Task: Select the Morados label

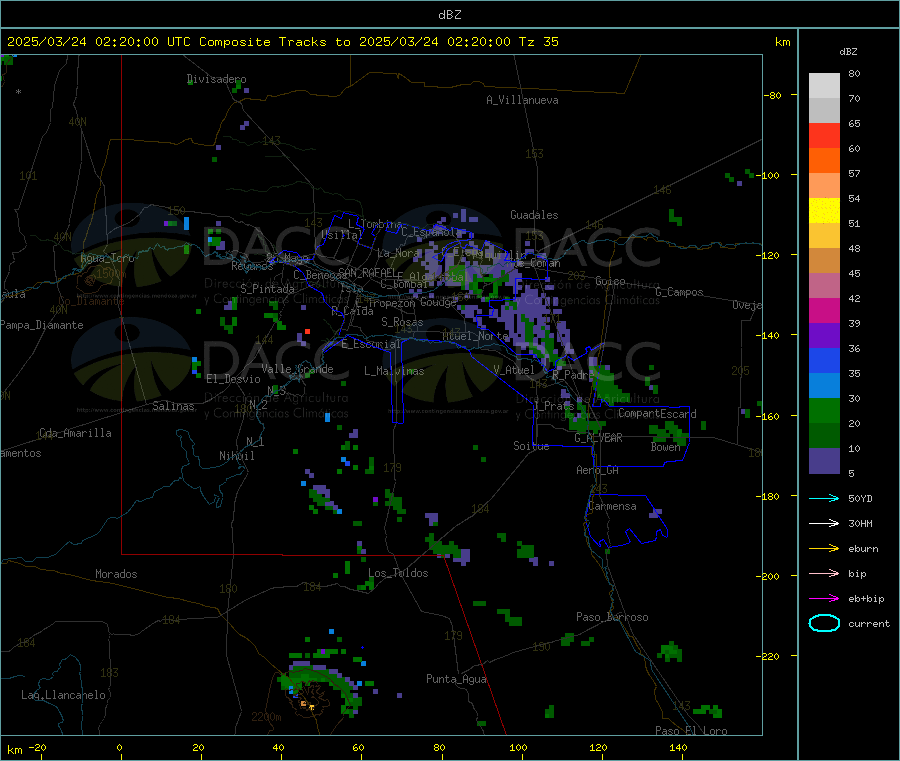Action: 116,574
